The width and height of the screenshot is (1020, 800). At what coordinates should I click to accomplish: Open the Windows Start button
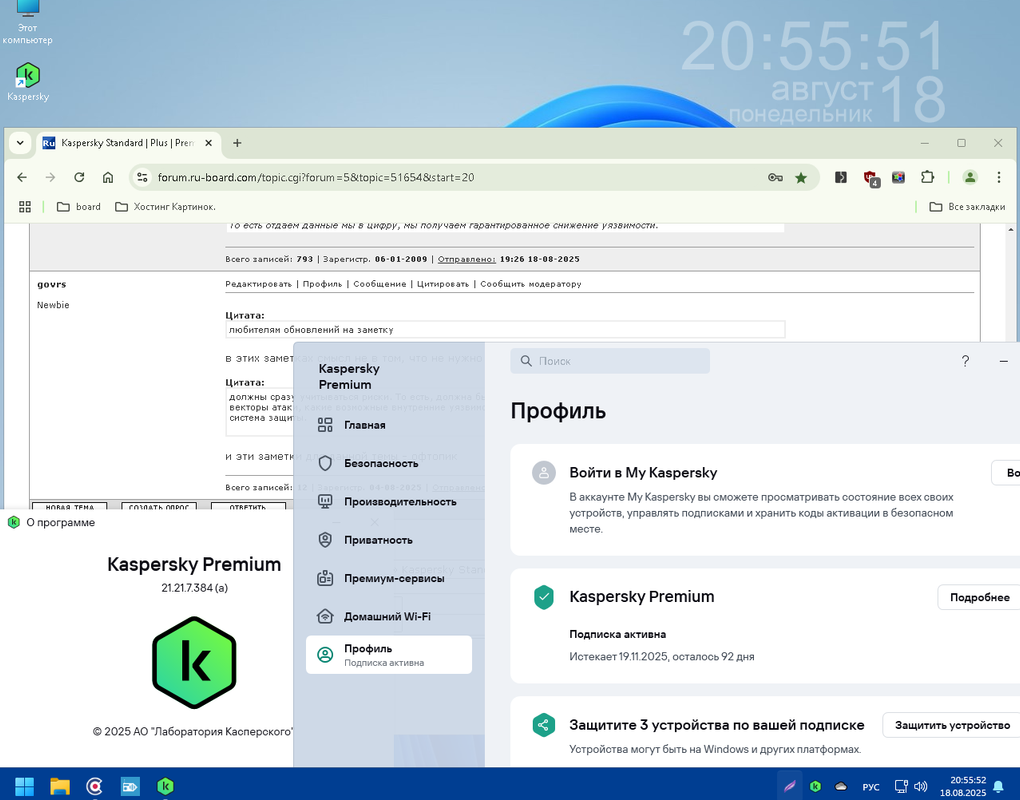click(25, 786)
